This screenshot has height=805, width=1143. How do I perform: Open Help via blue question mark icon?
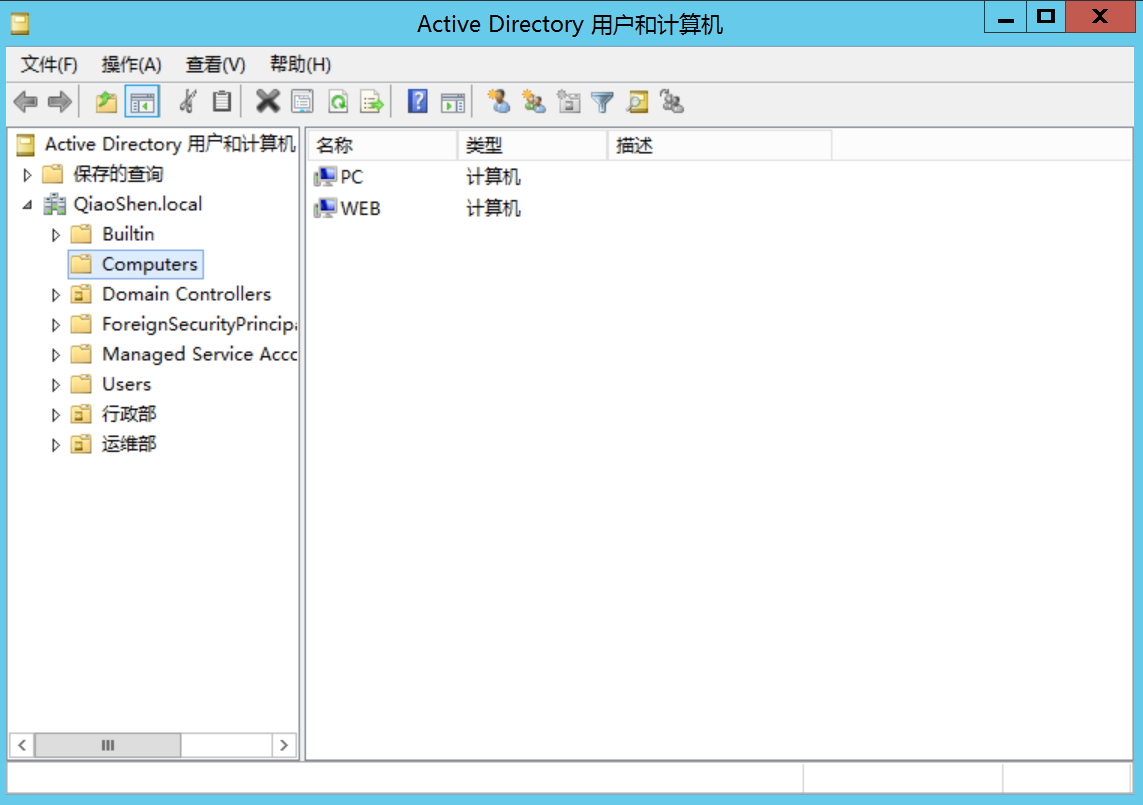click(418, 101)
